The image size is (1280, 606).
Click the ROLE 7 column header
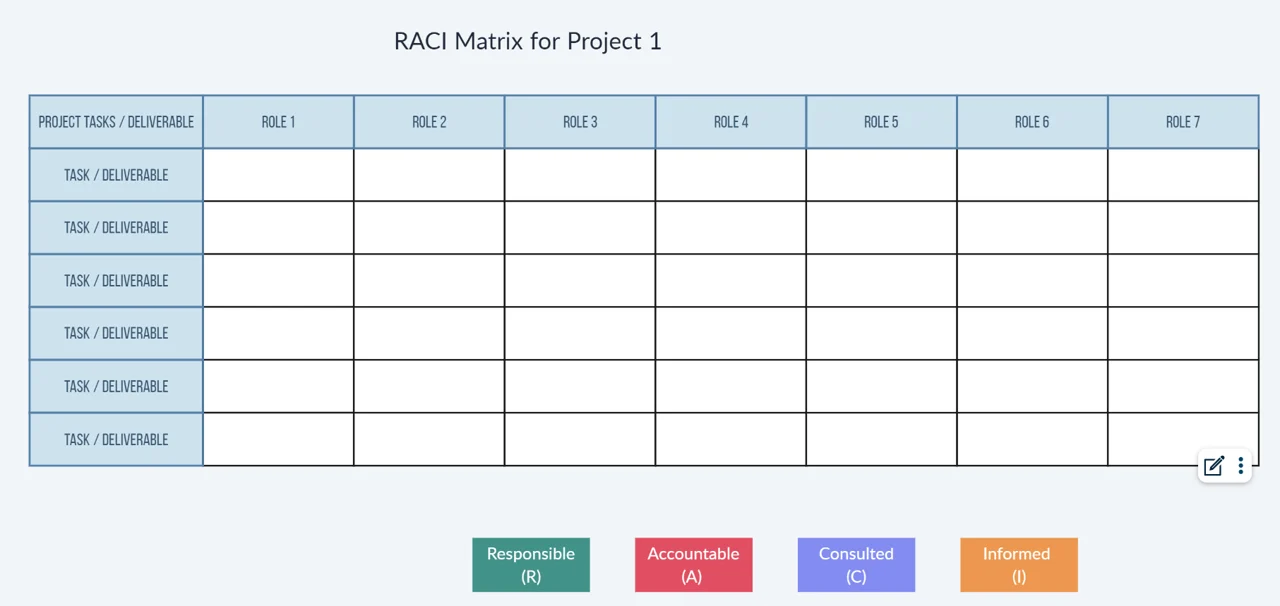pos(1183,122)
